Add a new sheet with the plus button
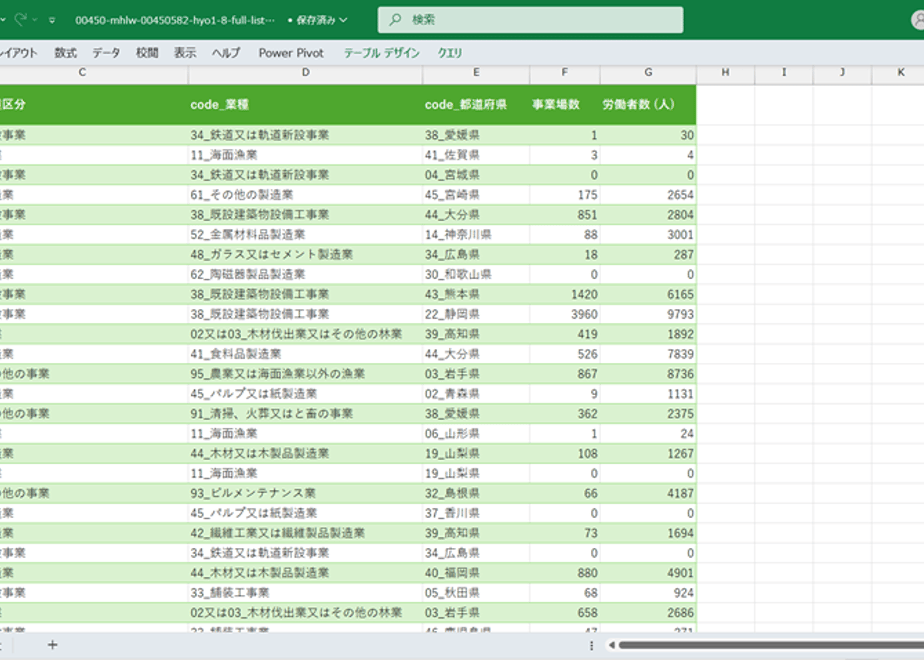This screenshot has width=924, height=660. 52,645
